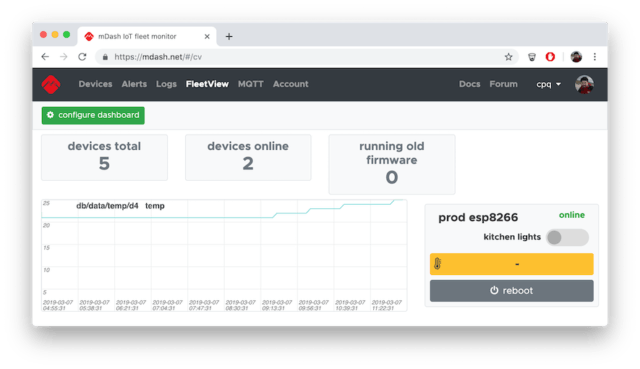Open a new tab with plus icon
Image resolution: width=640 pixels, height=369 pixels.
[229, 36]
